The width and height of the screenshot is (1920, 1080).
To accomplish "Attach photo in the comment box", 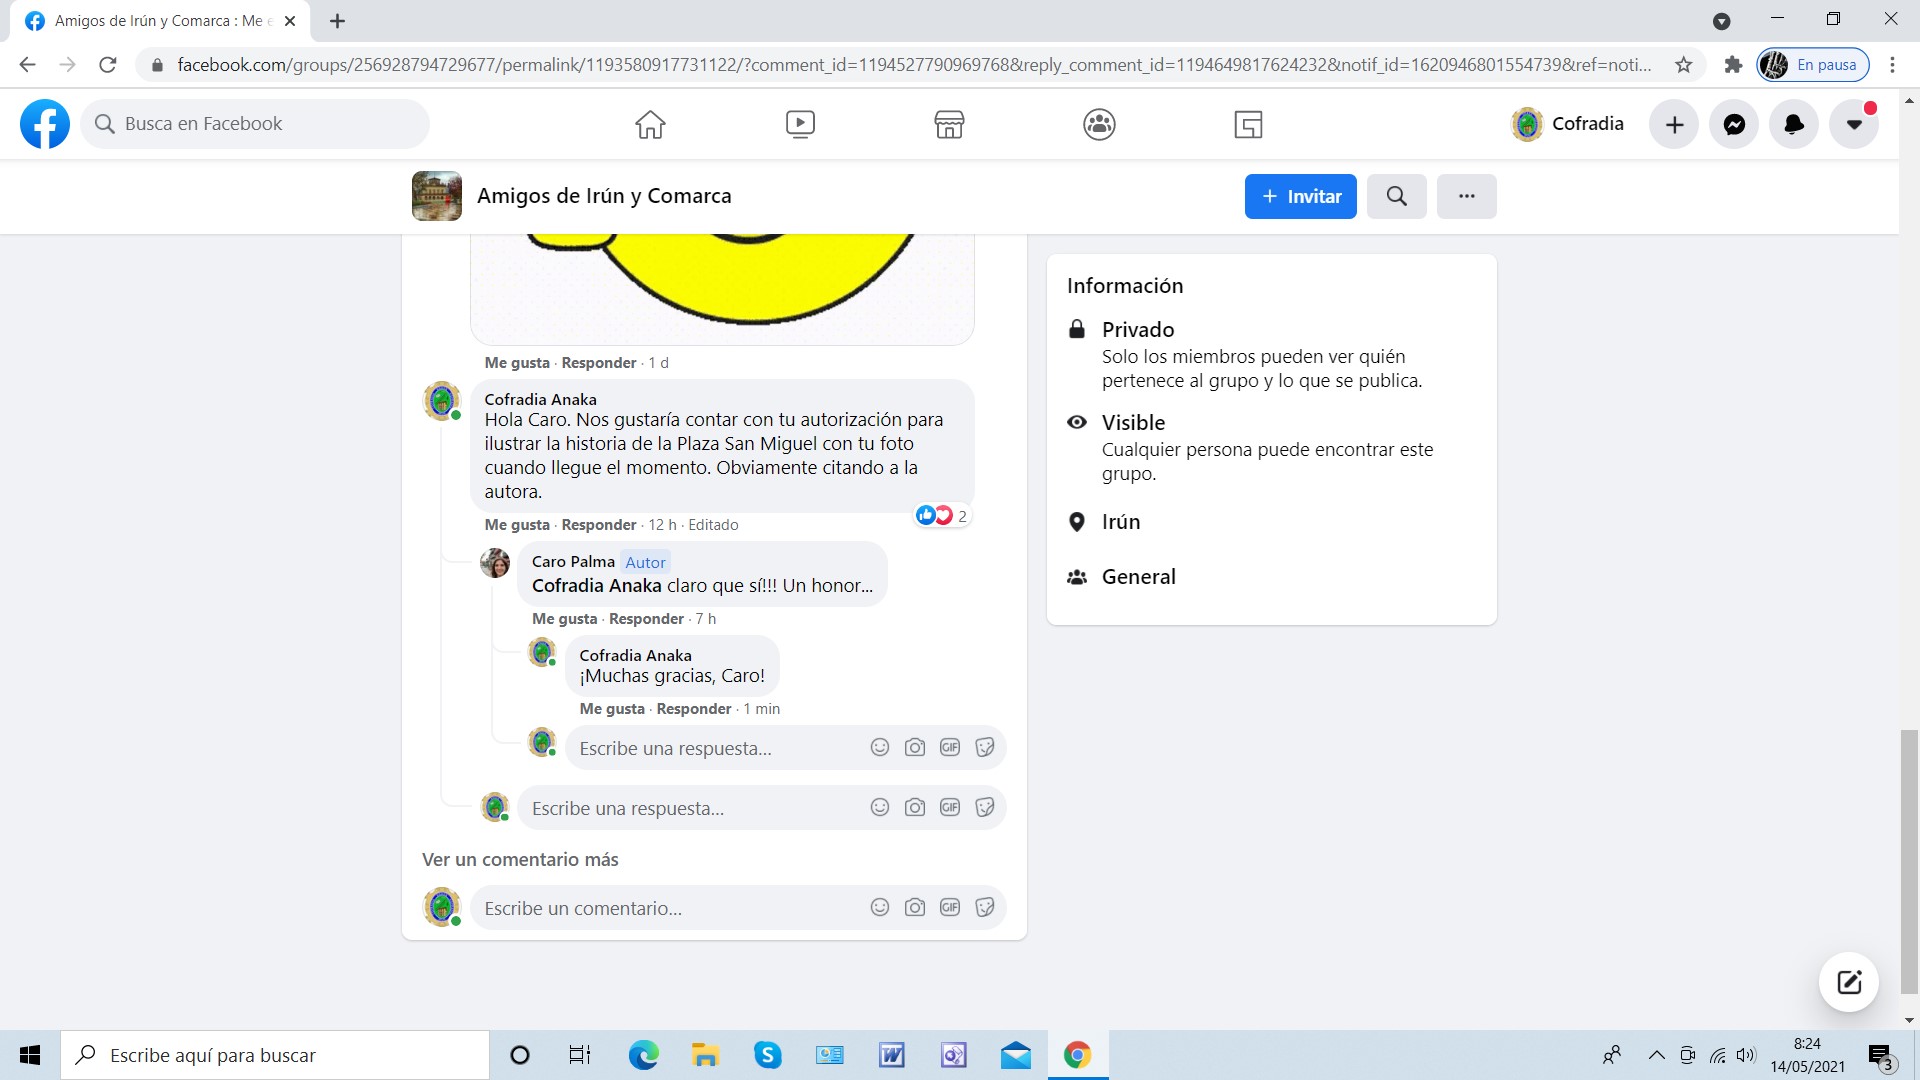I will [x=915, y=907].
